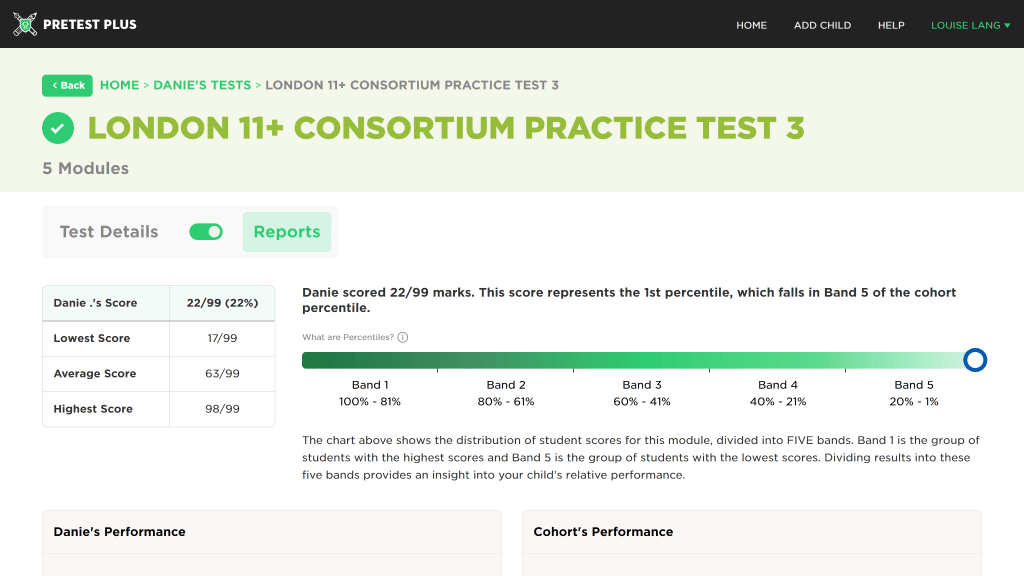1024x576 pixels.
Task: Click the Average Score value 63/99
Action: (x=222, y=373)
